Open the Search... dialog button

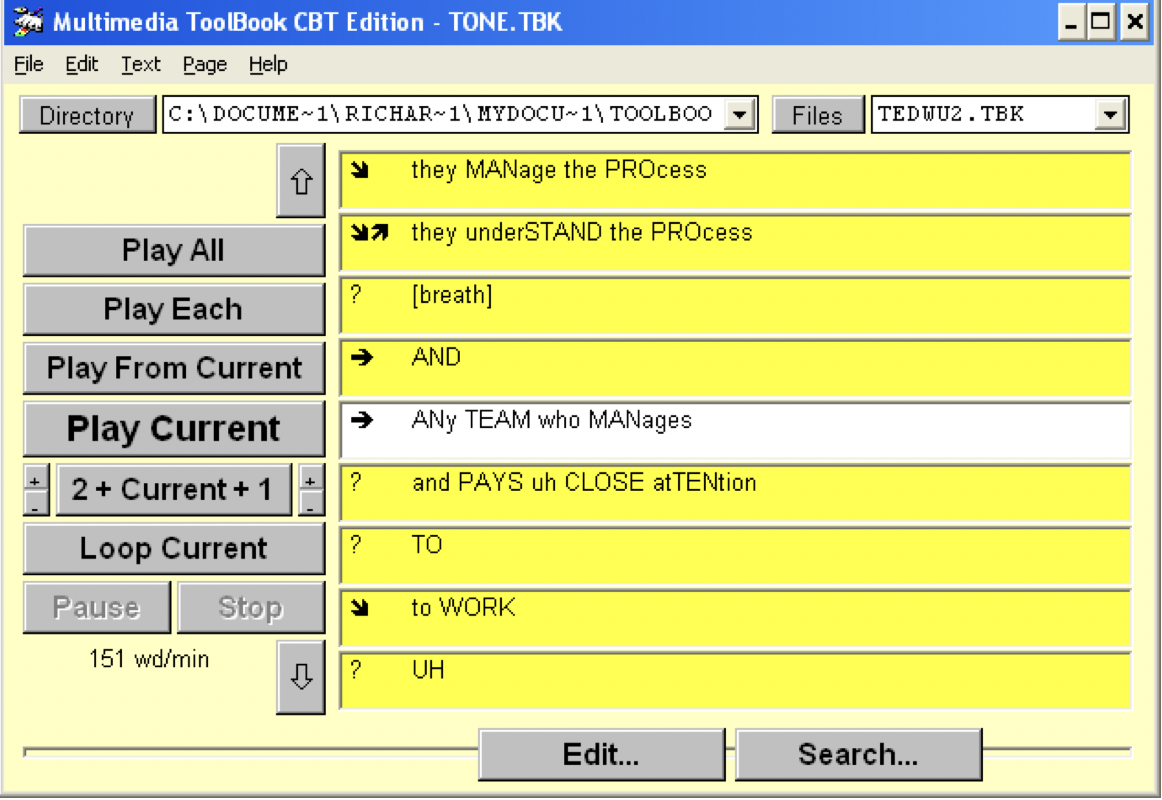(x=858, y=754)
